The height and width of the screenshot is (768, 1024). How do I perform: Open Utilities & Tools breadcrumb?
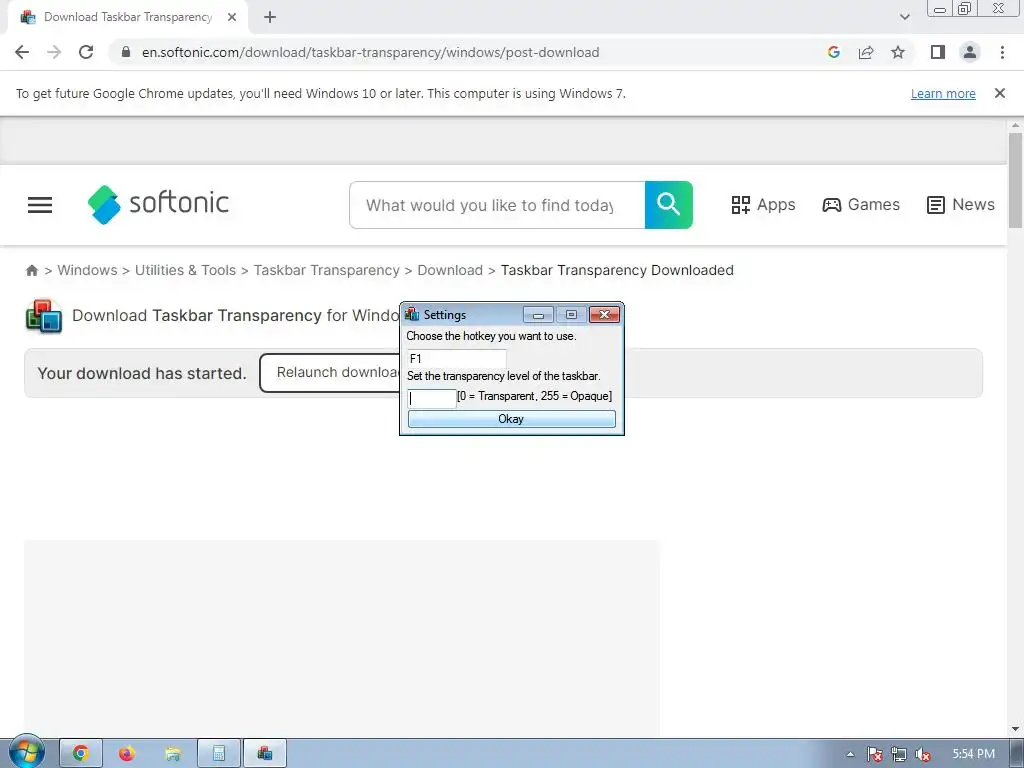[x=185, y=270]
